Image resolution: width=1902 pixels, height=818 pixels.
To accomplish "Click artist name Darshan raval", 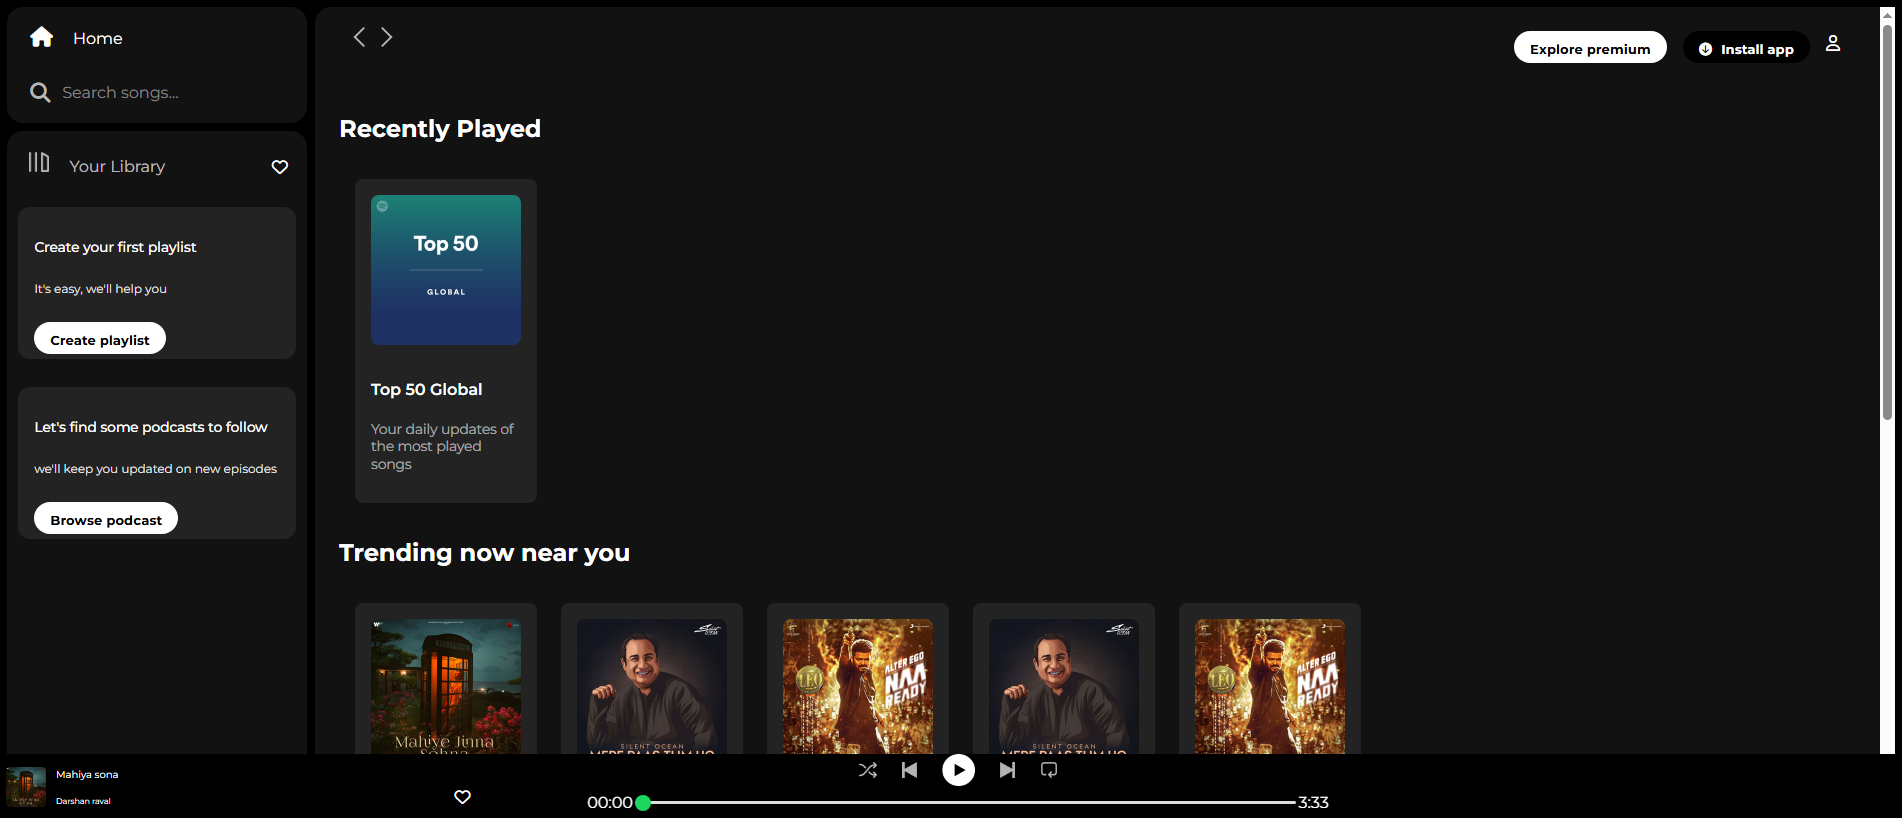I will pyautogui.click(x=83, y=801).
